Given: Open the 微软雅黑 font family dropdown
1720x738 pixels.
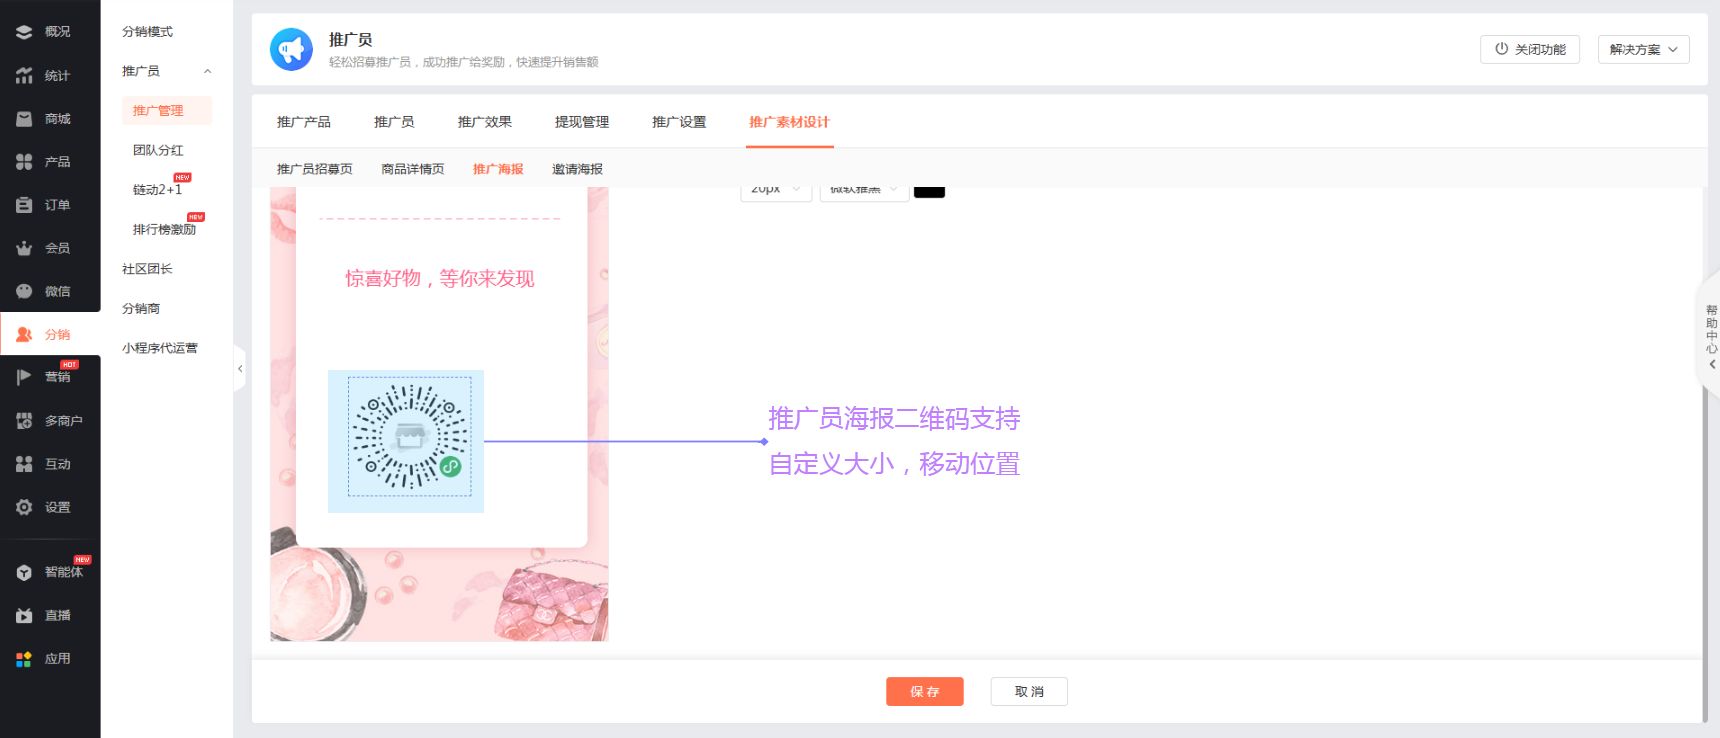Looking at the screenshot, I should [864, 191].
